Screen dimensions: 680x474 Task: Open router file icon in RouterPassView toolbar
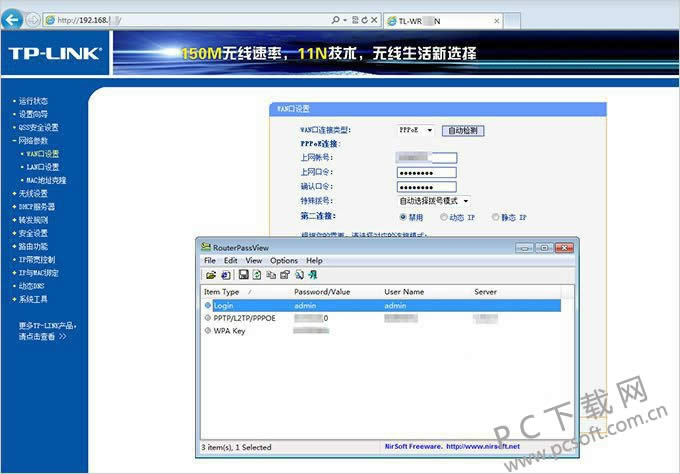click(211, 275)
